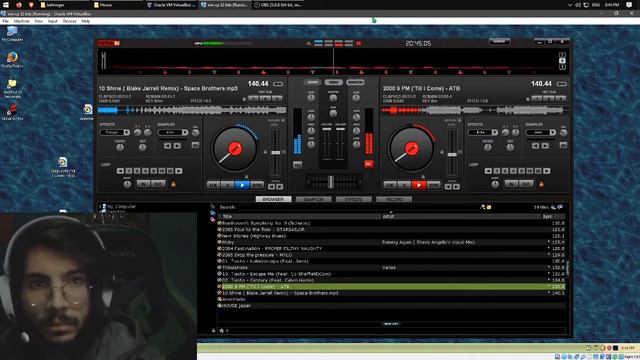The image size is (640, 360).
Task: Open the right deck effects dropdown
Action: pyautogui.click(x=482, y=132)
